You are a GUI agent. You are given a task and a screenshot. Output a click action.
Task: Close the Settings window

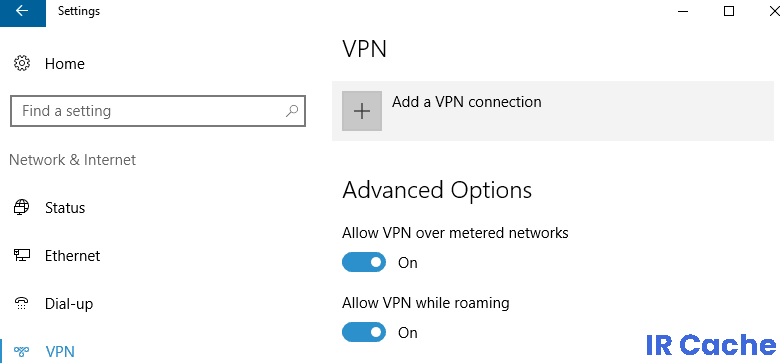774,11
